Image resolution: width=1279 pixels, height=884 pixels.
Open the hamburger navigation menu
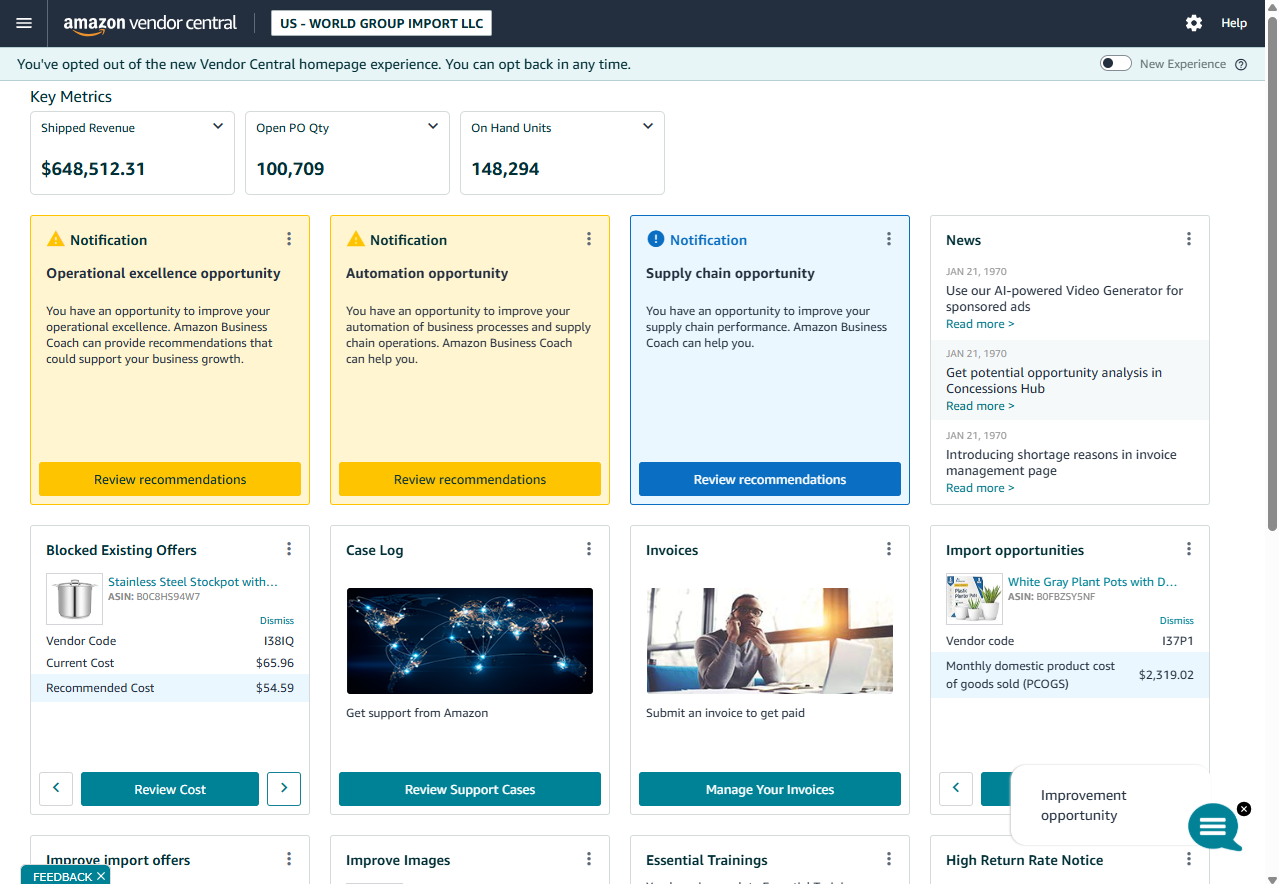pyautogui.click(x=24, y=23)
